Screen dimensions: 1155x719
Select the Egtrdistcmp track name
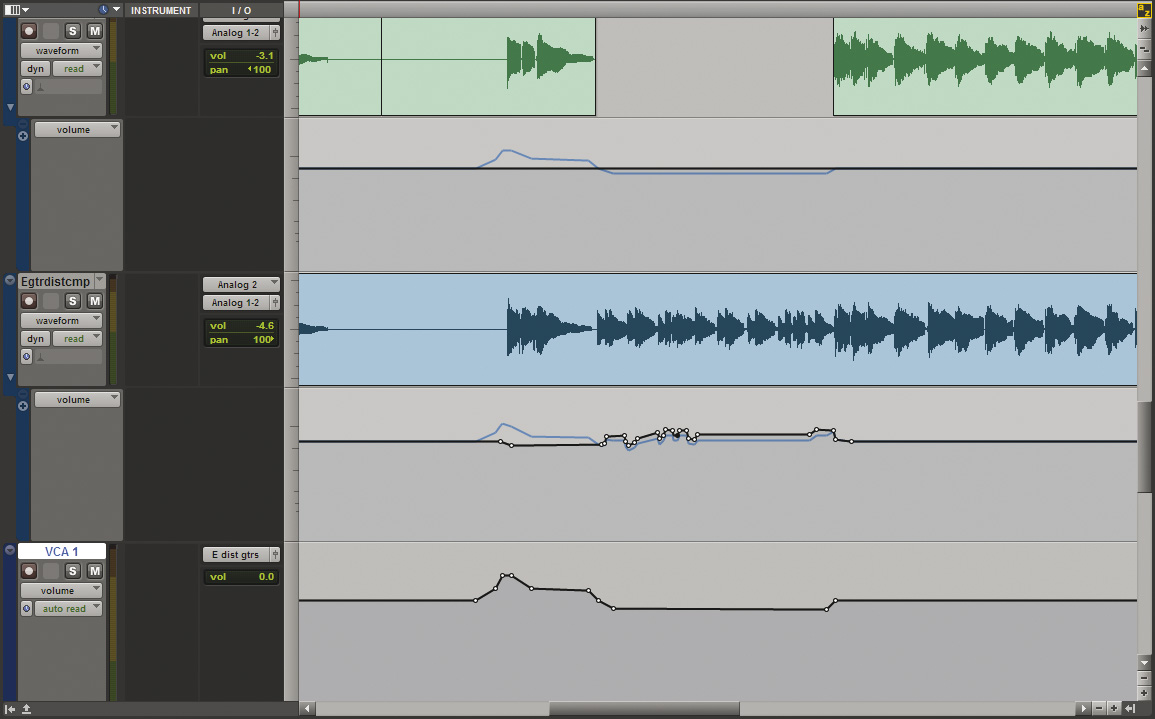55,281
